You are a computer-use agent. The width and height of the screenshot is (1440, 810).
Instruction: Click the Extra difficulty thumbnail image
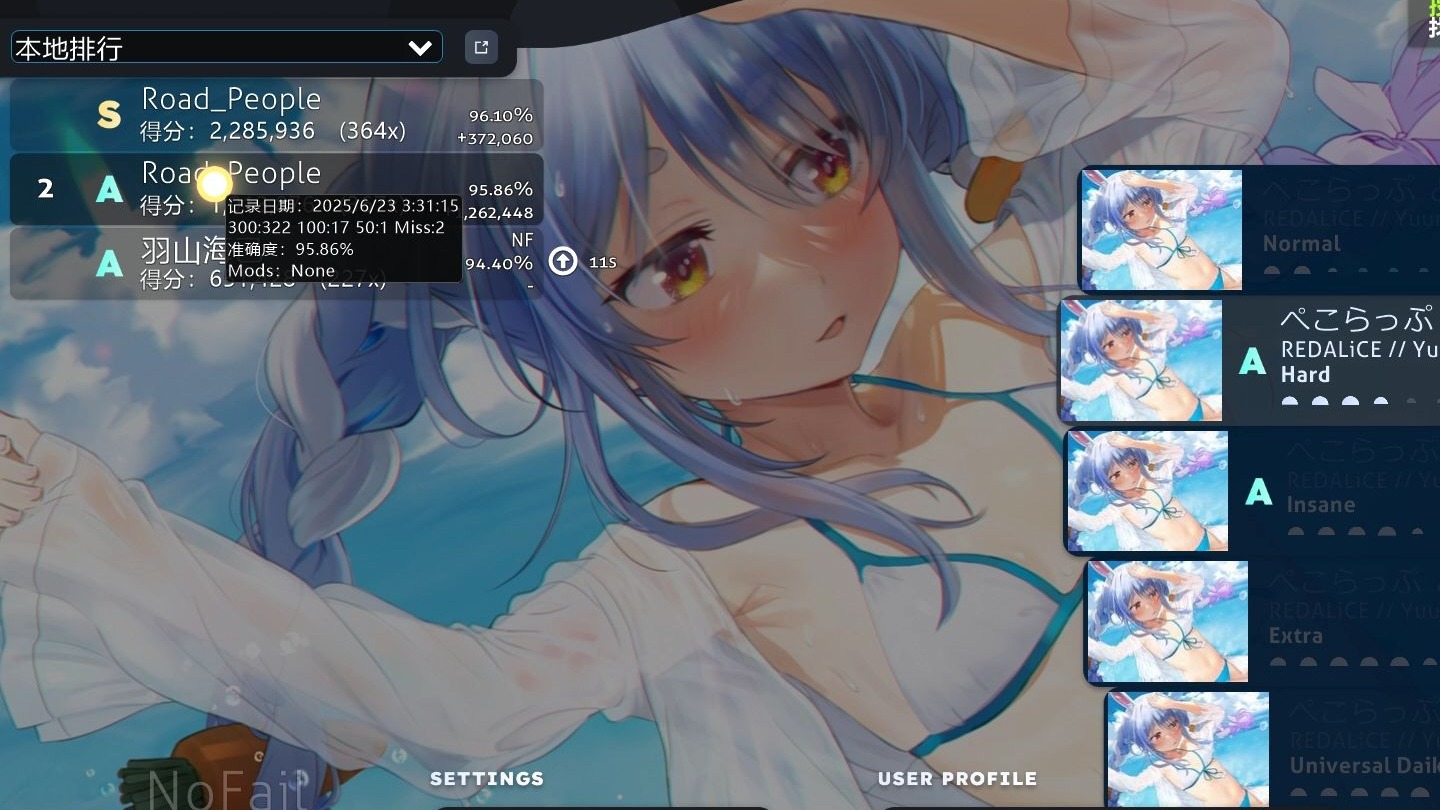tap(1168, 622)
